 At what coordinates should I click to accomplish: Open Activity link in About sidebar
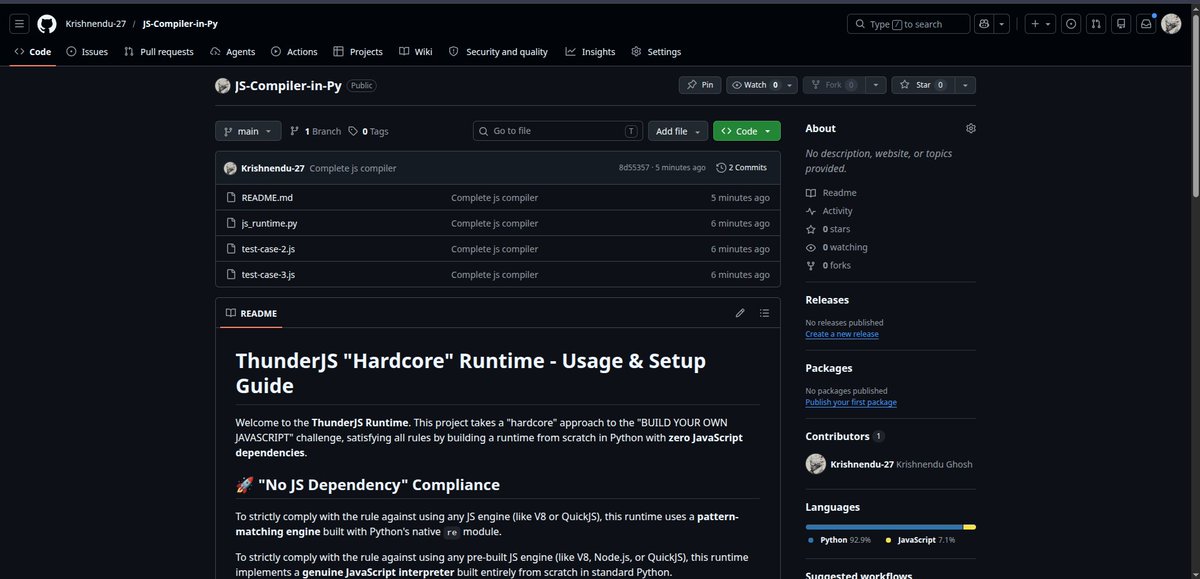tap(829, 211)
